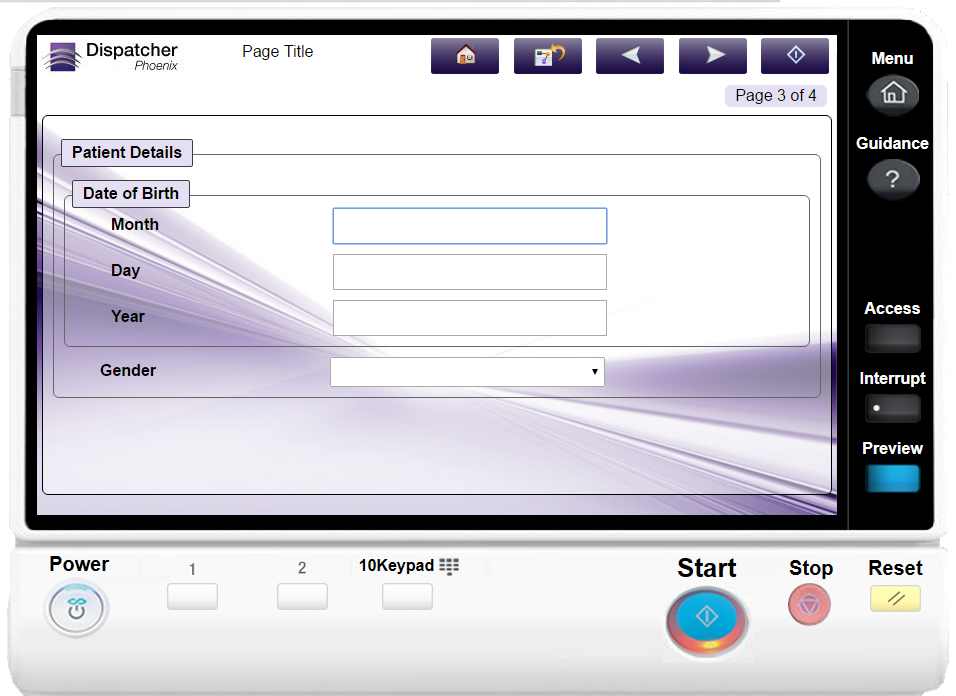Click into the Day input field
This screenshot has height=696, width=956.
tap(469, 272)
